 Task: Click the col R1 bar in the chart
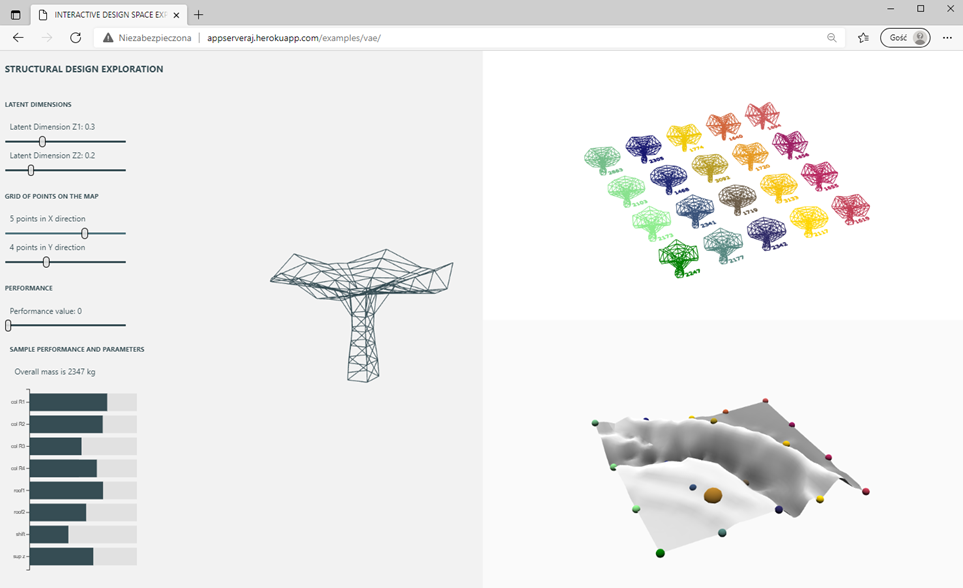pyautogui.click(x=70, y=401)
